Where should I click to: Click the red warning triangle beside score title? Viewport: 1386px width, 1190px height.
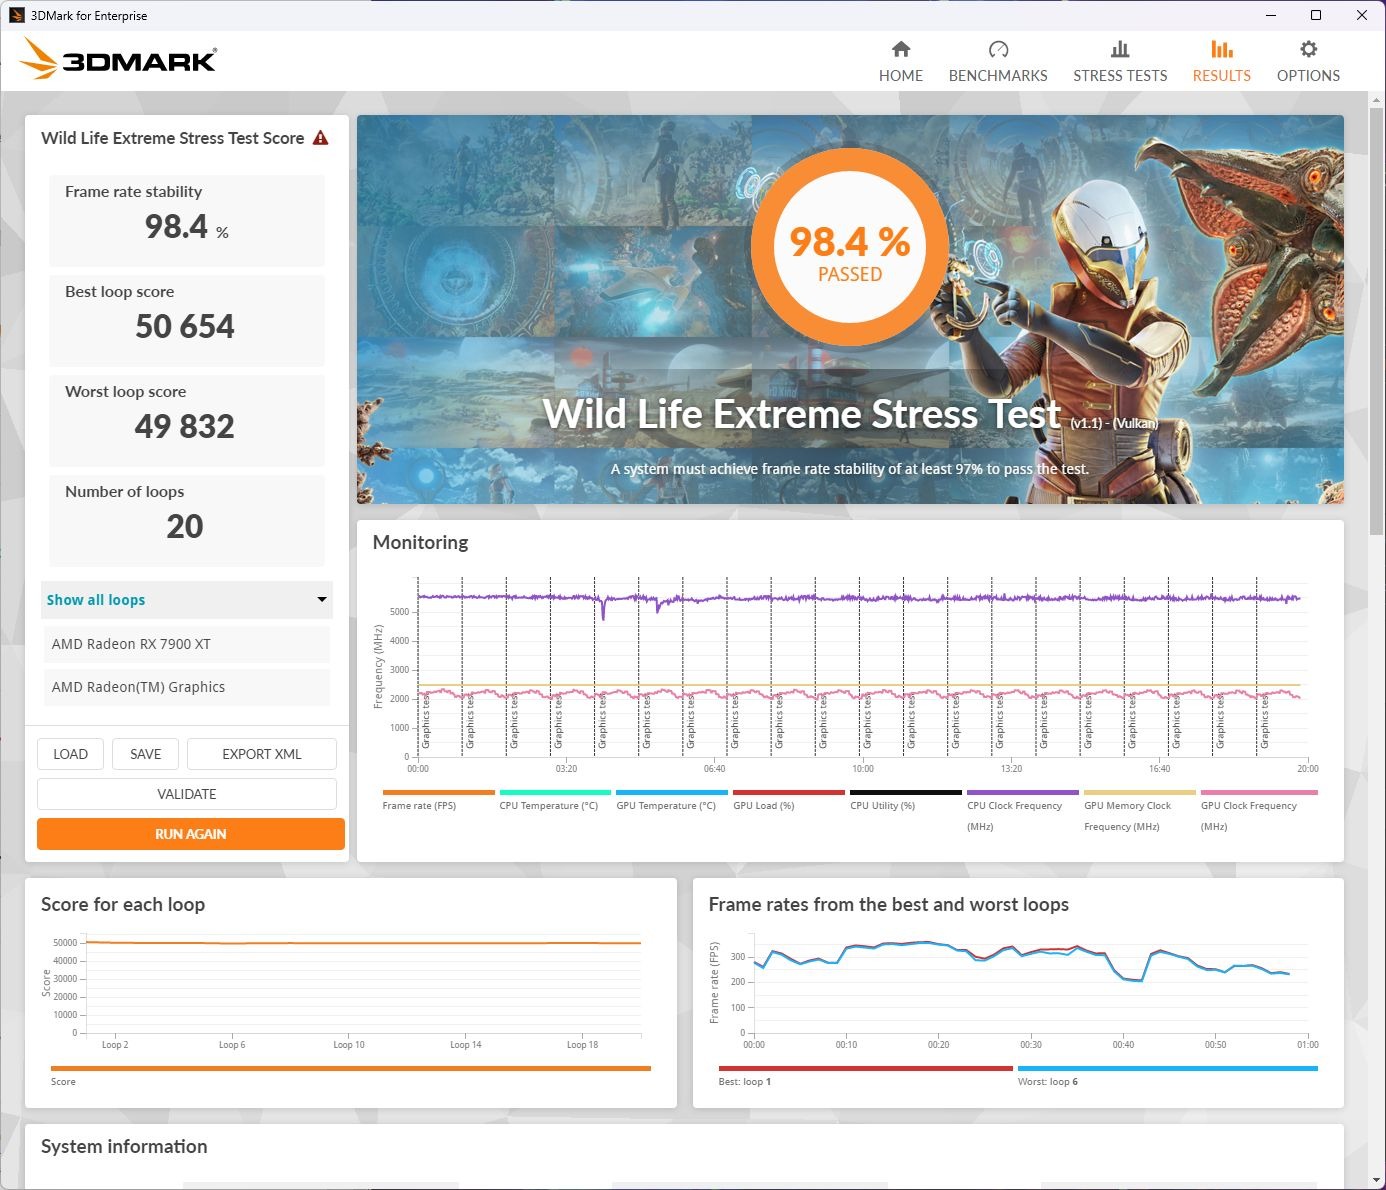(x=320, y=138)
